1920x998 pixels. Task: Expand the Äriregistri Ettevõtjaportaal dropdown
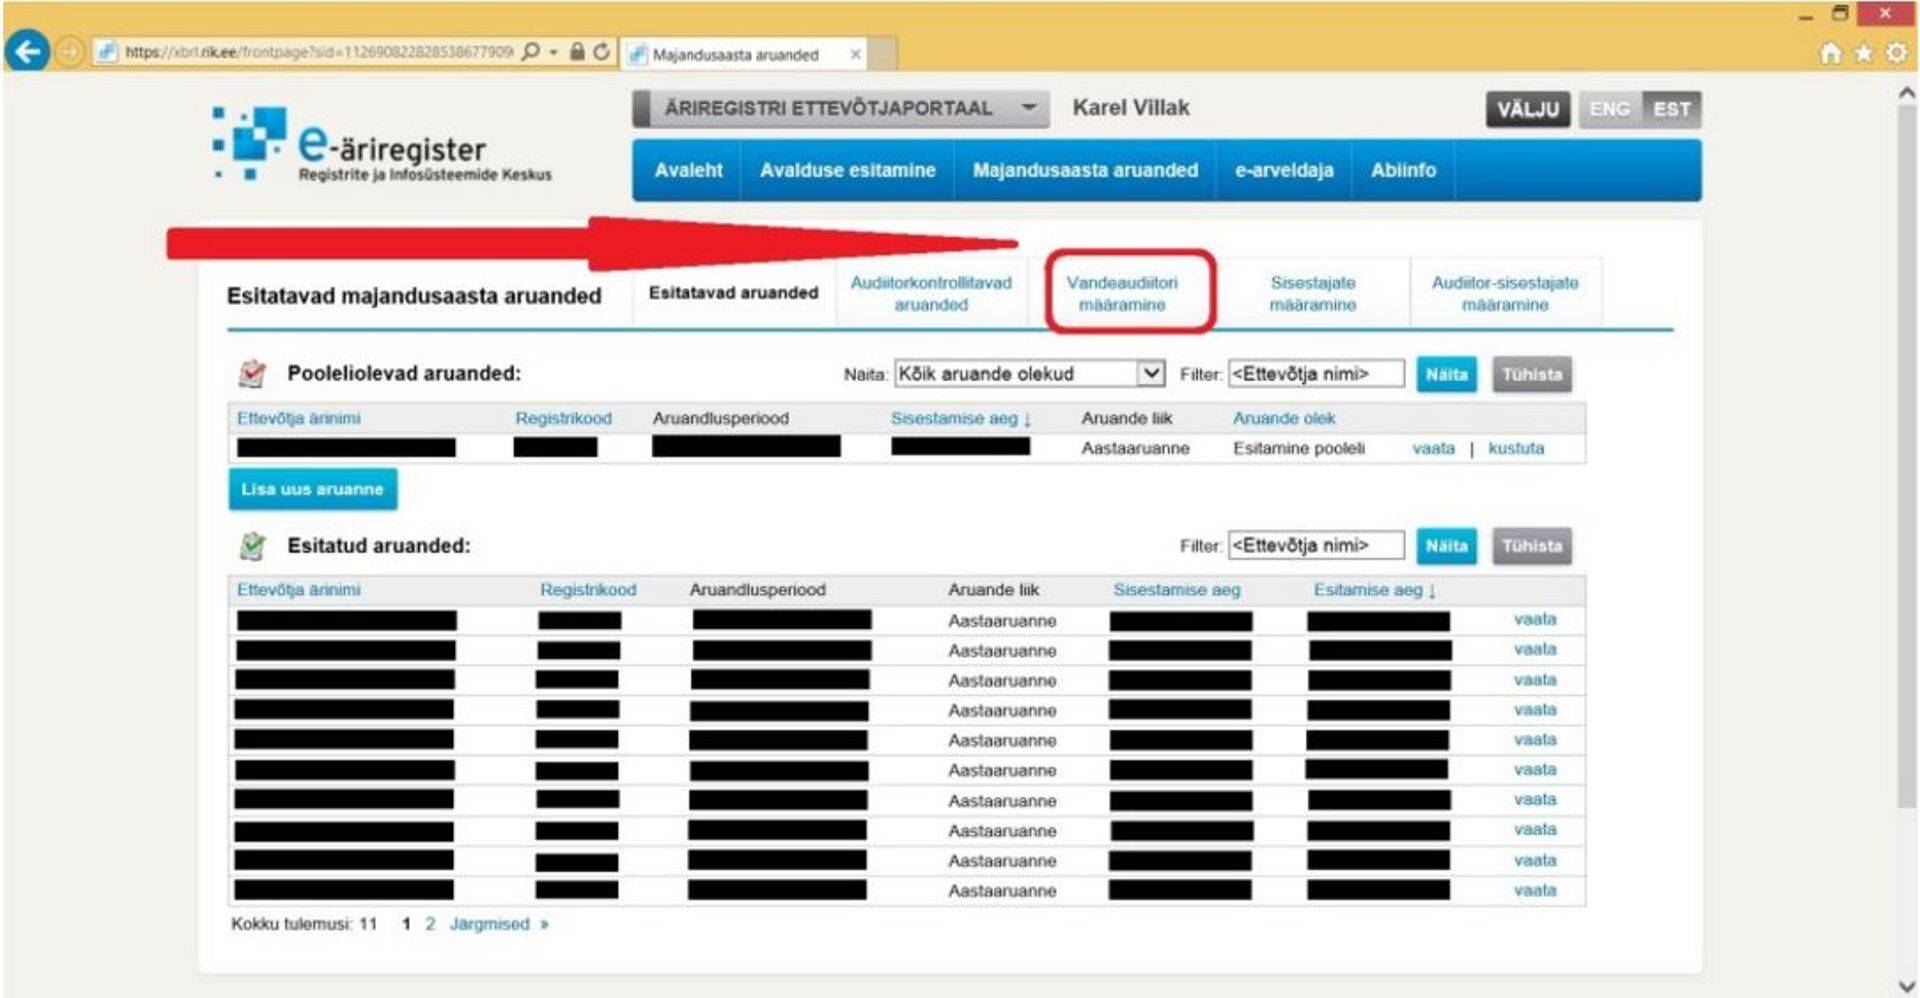point(1028,108)
